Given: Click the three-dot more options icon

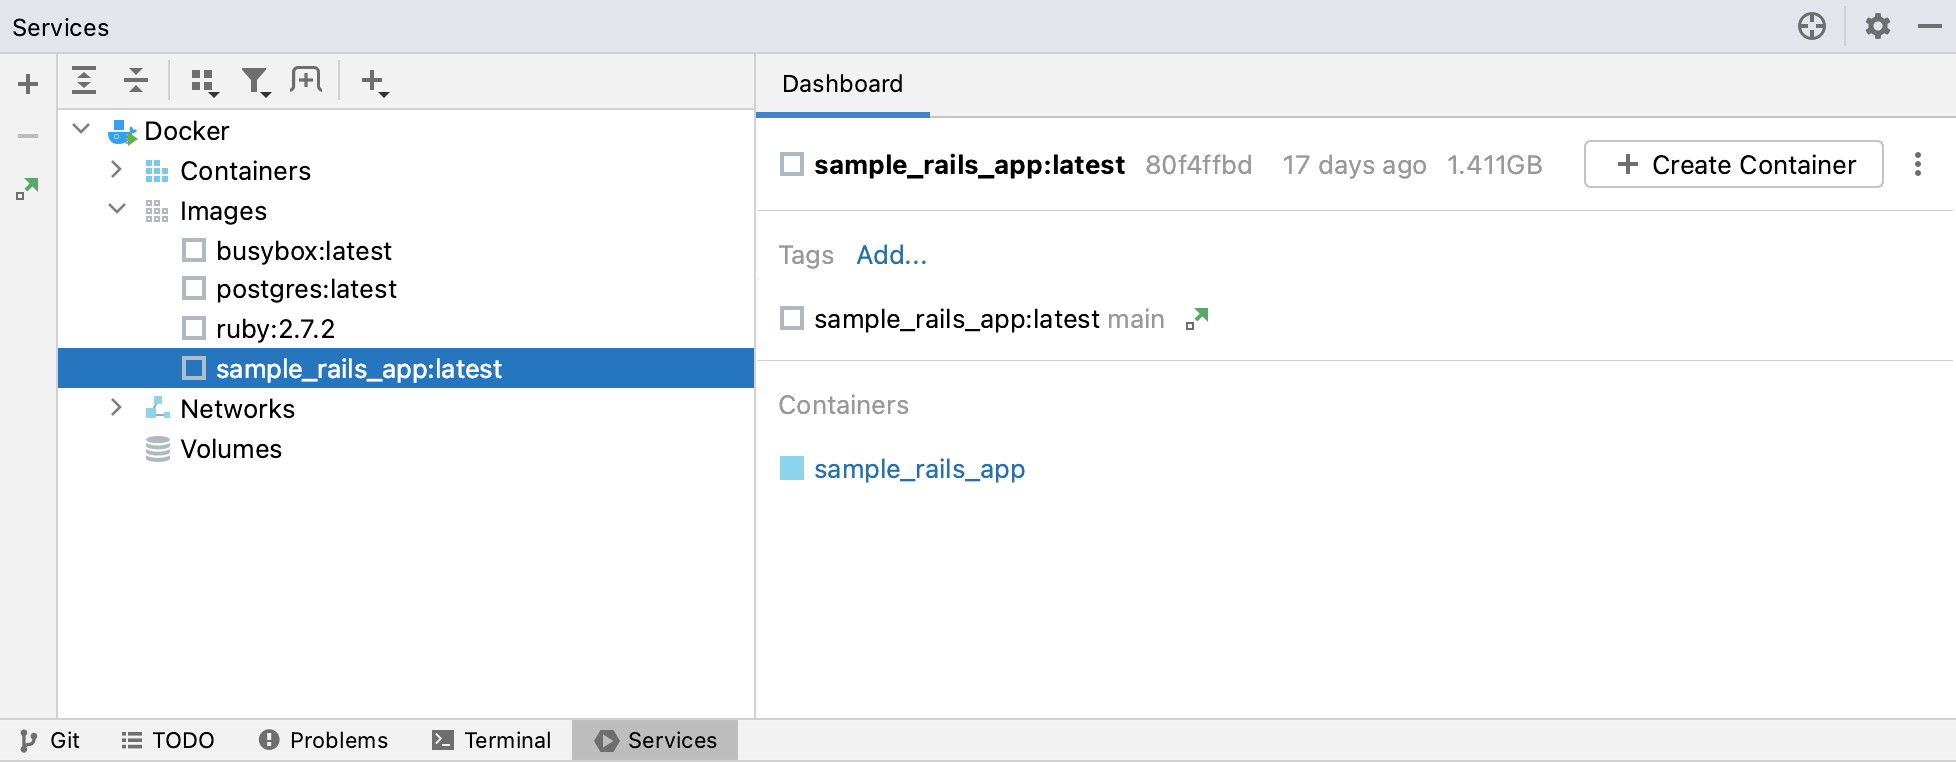Looking at the screenshot, I should [x=1917, y=164].
